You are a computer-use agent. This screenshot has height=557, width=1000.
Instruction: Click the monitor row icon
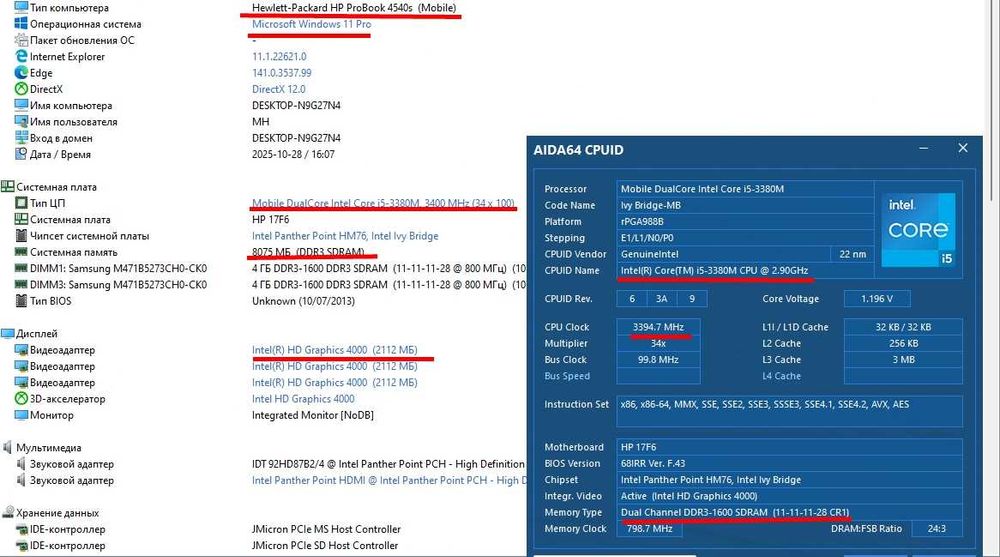click(21, 415)
